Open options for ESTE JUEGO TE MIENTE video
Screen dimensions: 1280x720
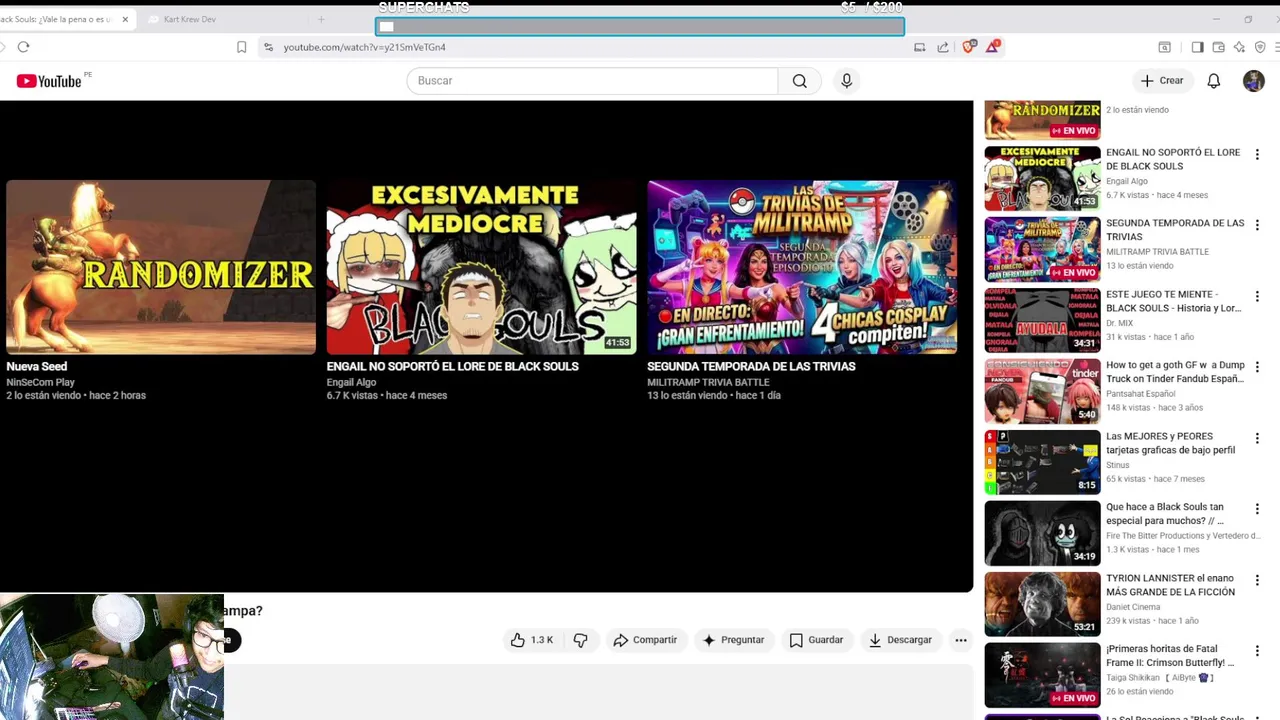pos(1257,297)
